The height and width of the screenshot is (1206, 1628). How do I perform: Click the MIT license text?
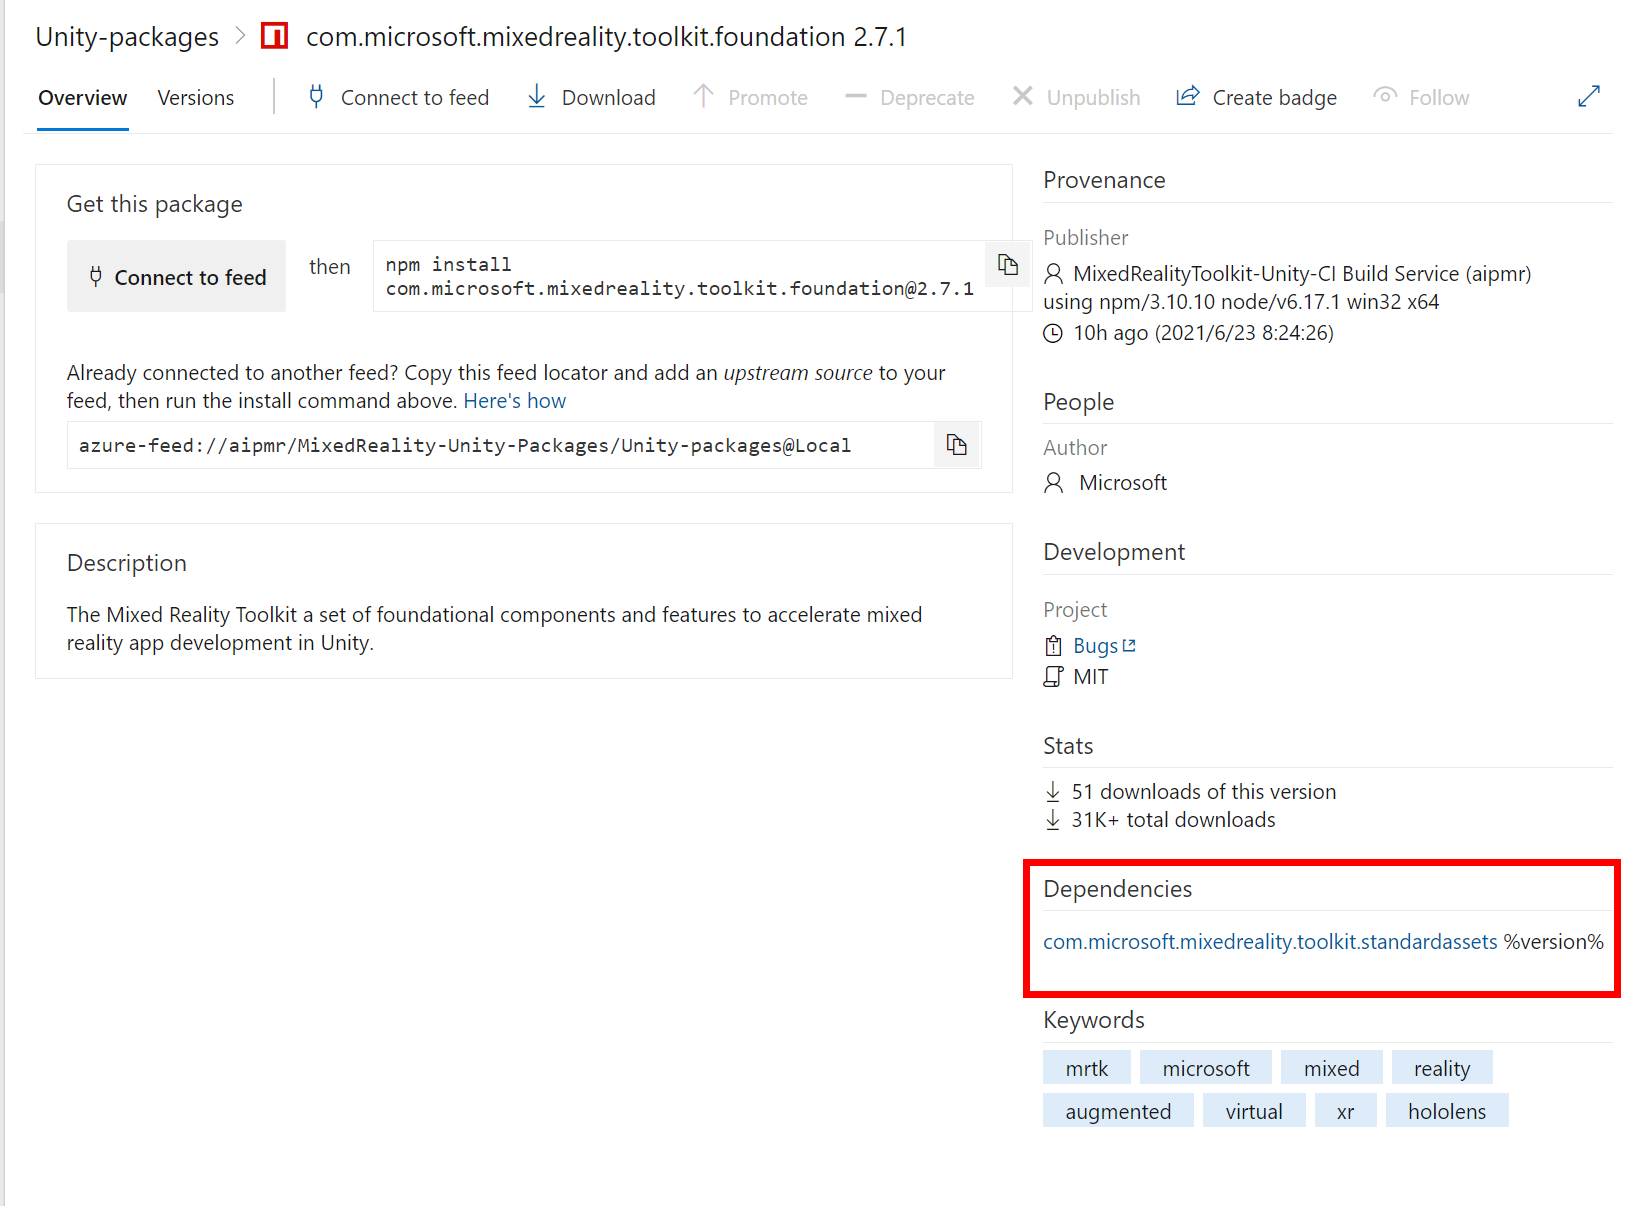coord(1091,677)
